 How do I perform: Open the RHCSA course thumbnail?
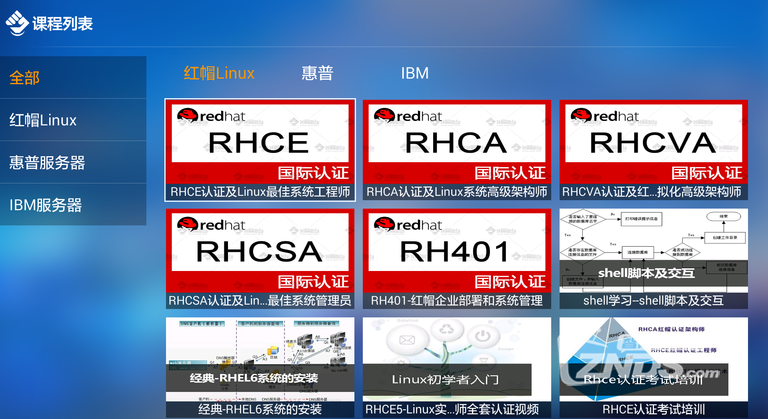(x=260, y=250)
